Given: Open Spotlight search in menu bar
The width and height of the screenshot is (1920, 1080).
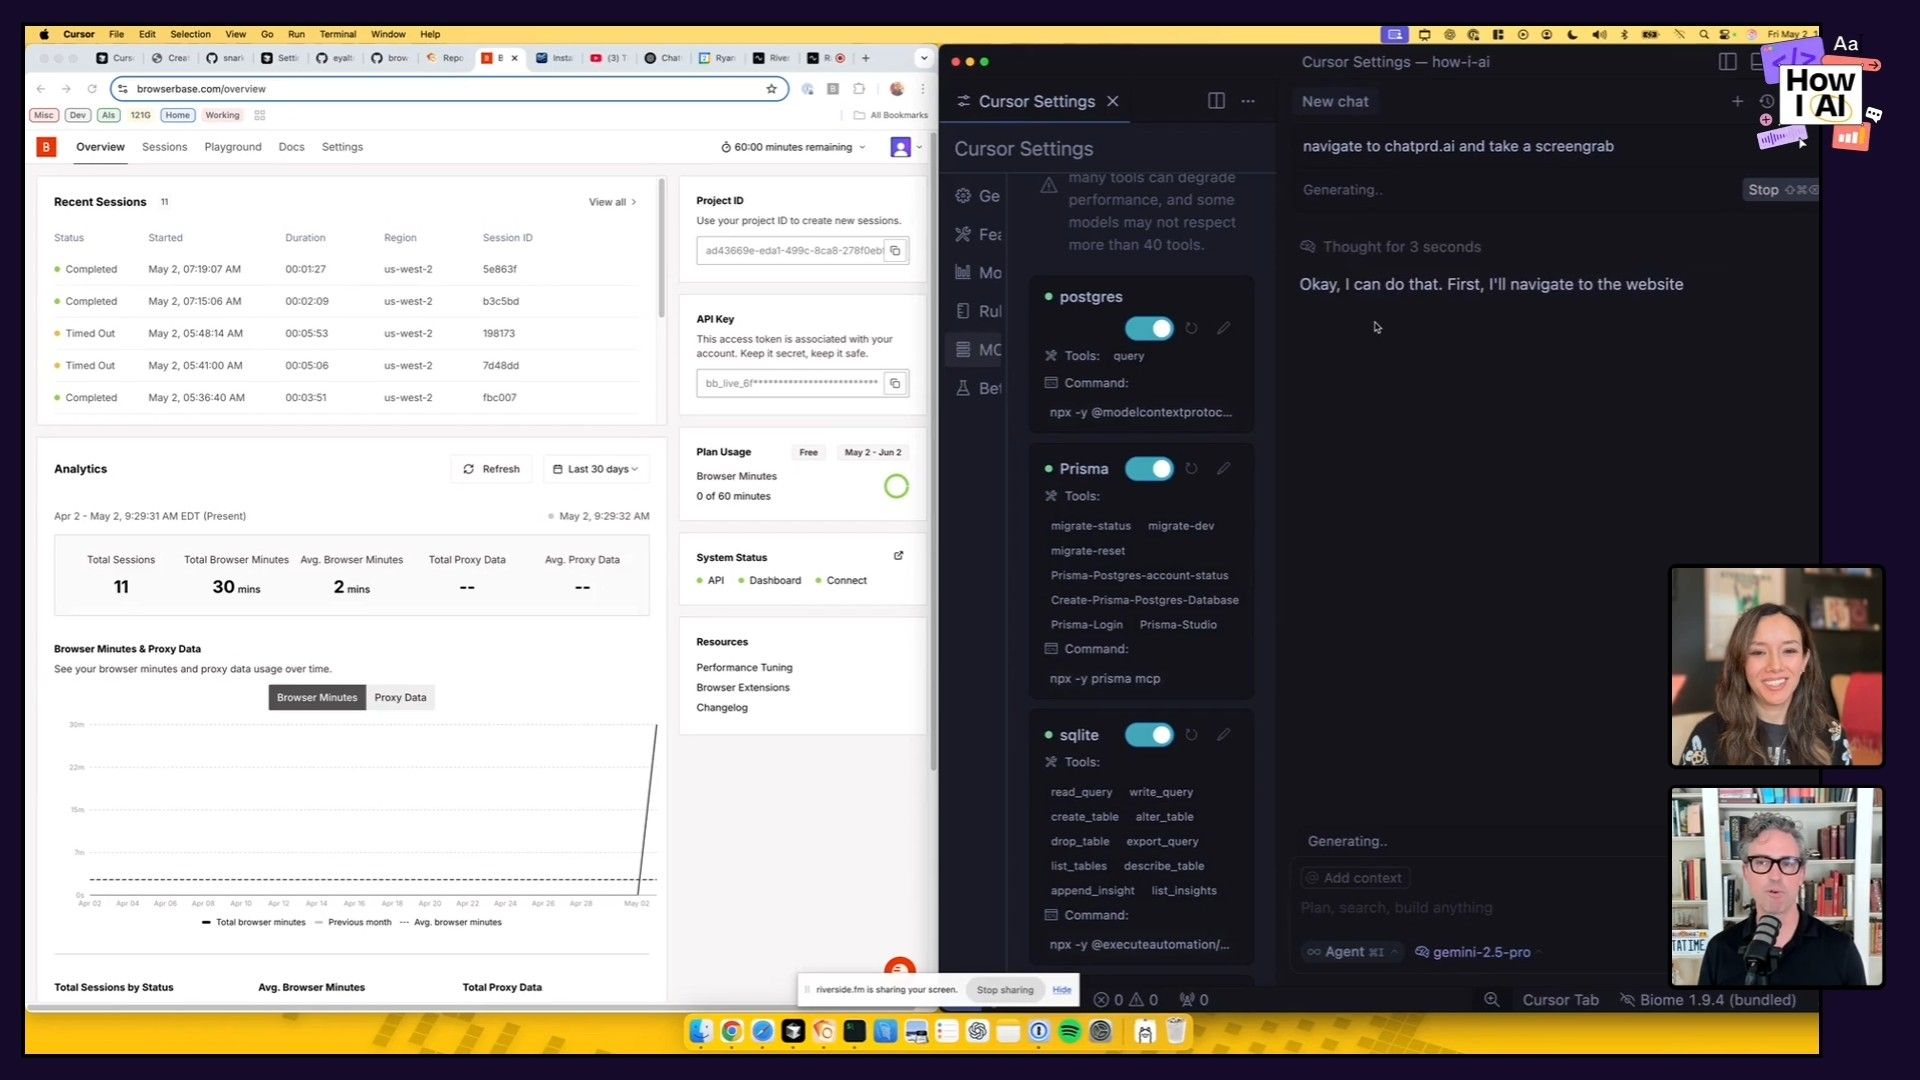Looking at the screenshot, I should point(1704,34).
